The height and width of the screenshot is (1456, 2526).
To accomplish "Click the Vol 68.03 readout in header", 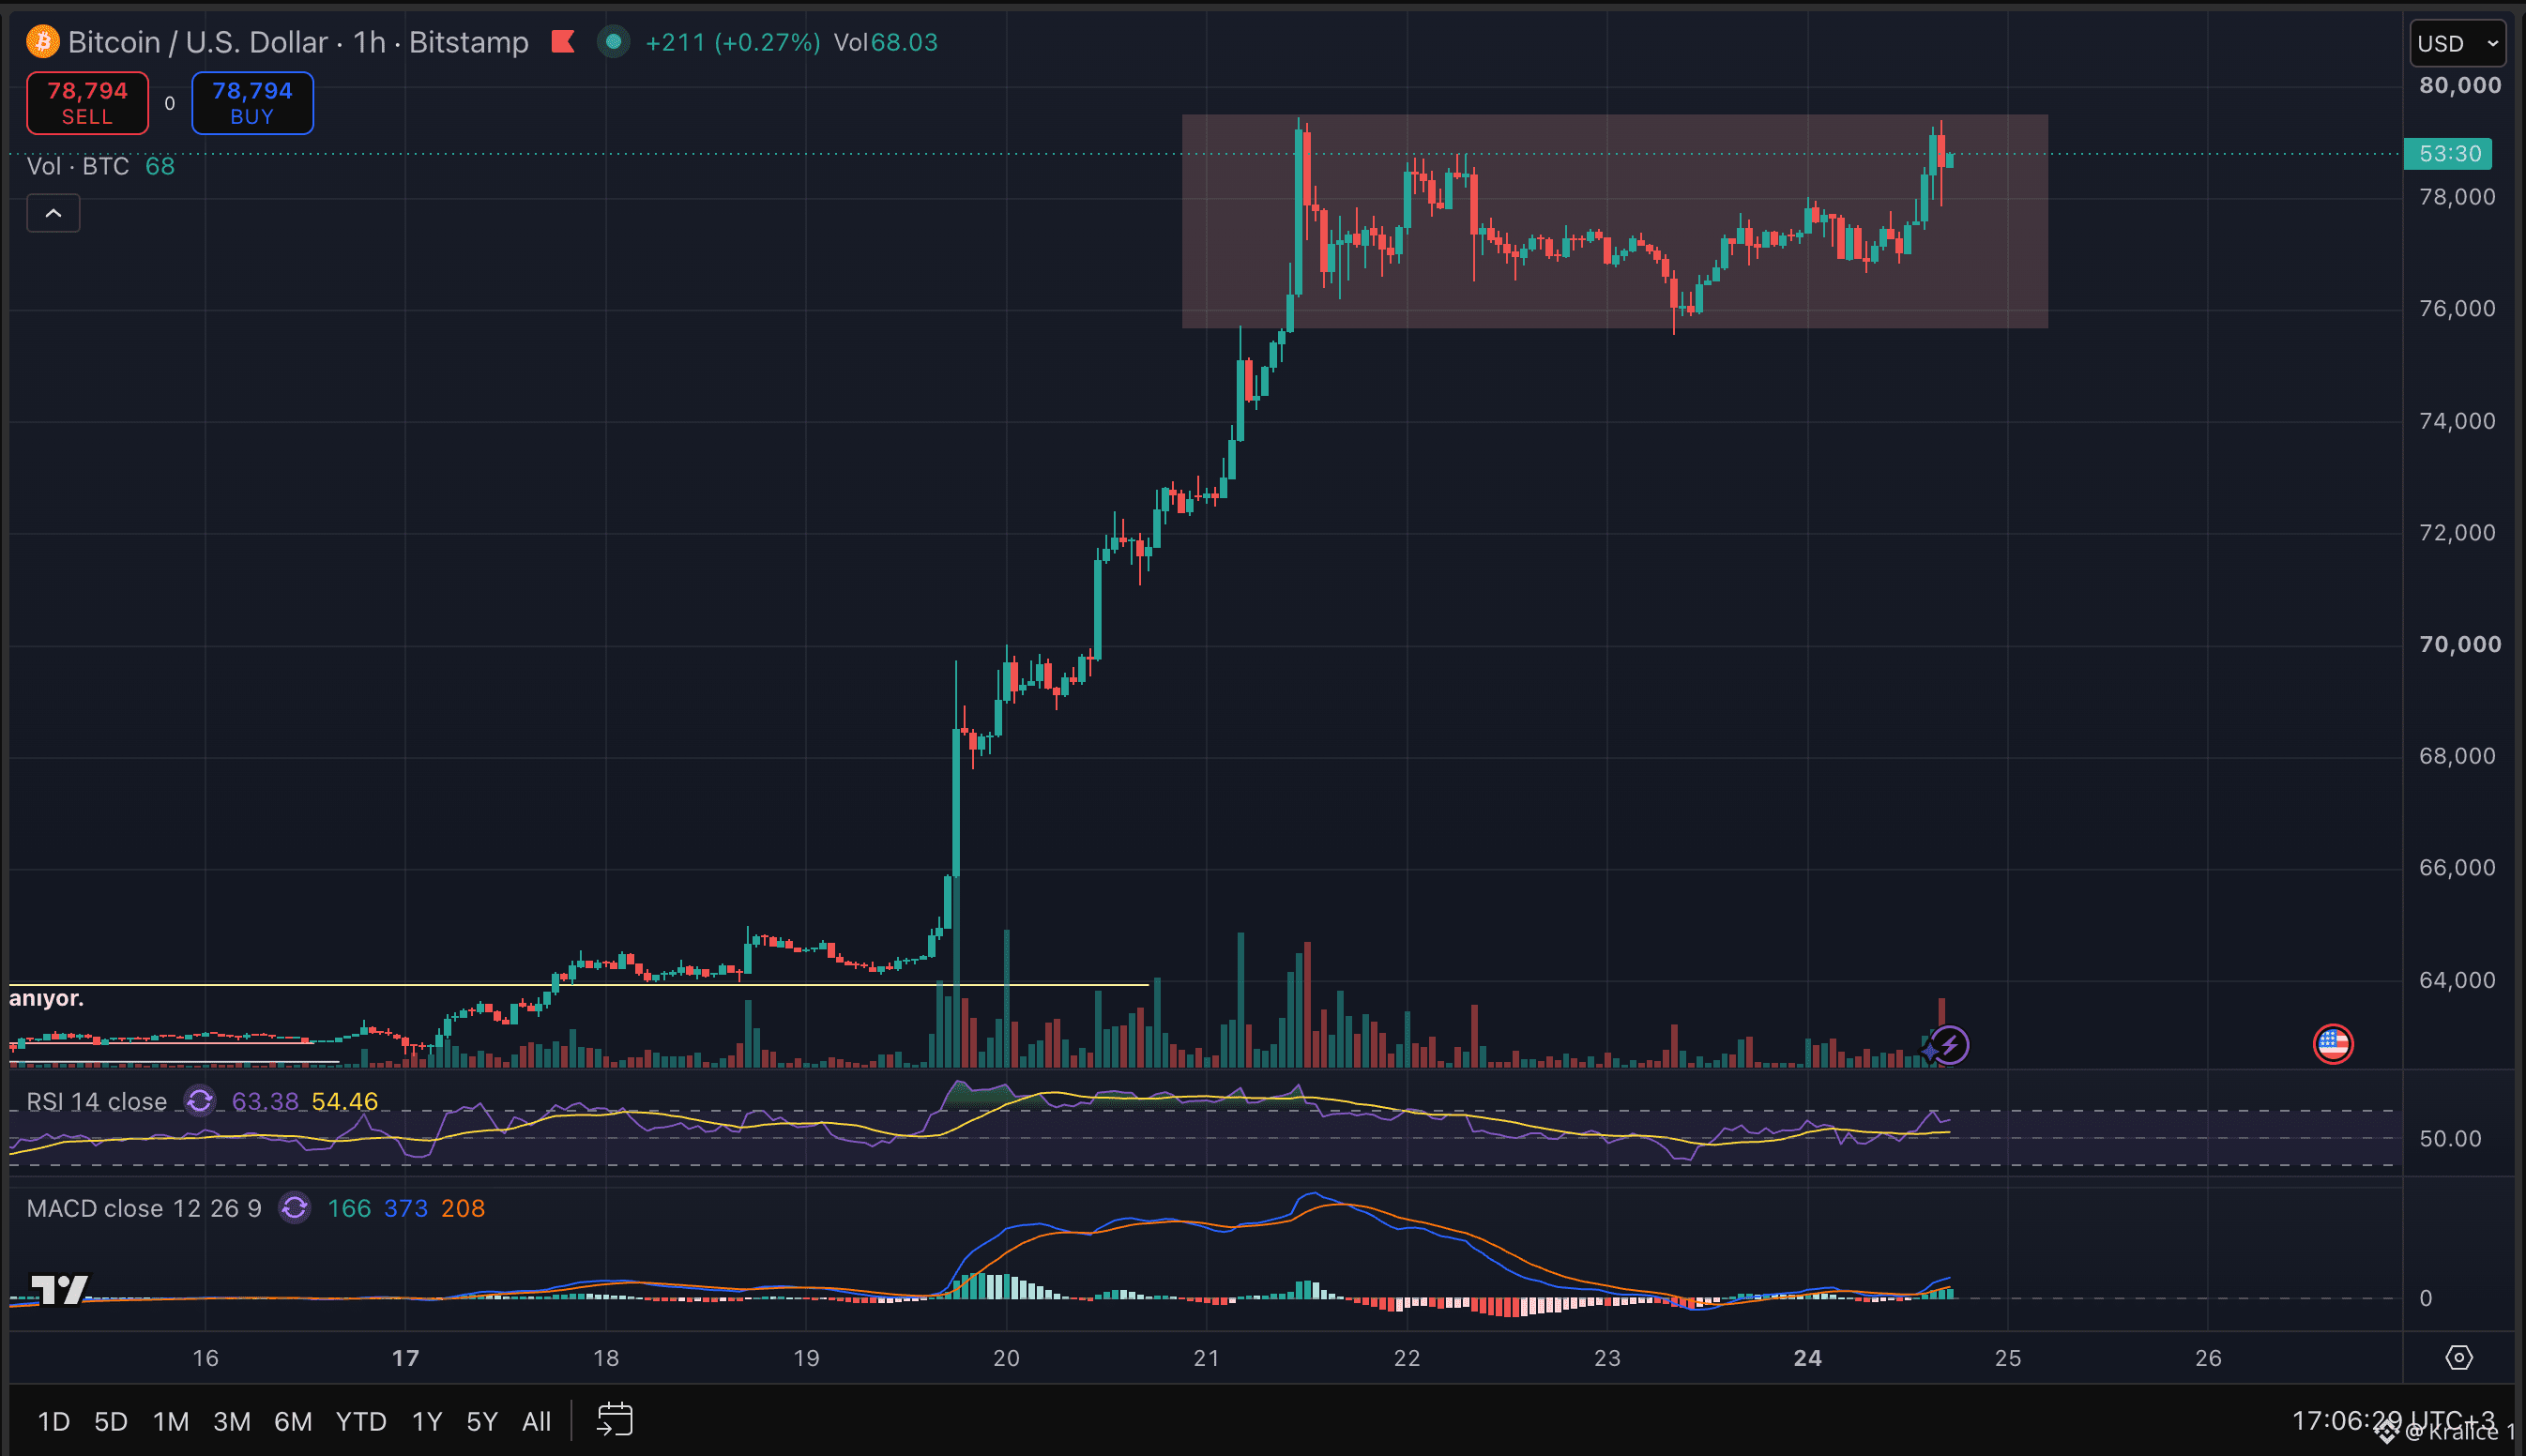I will (x=886, y=42).
